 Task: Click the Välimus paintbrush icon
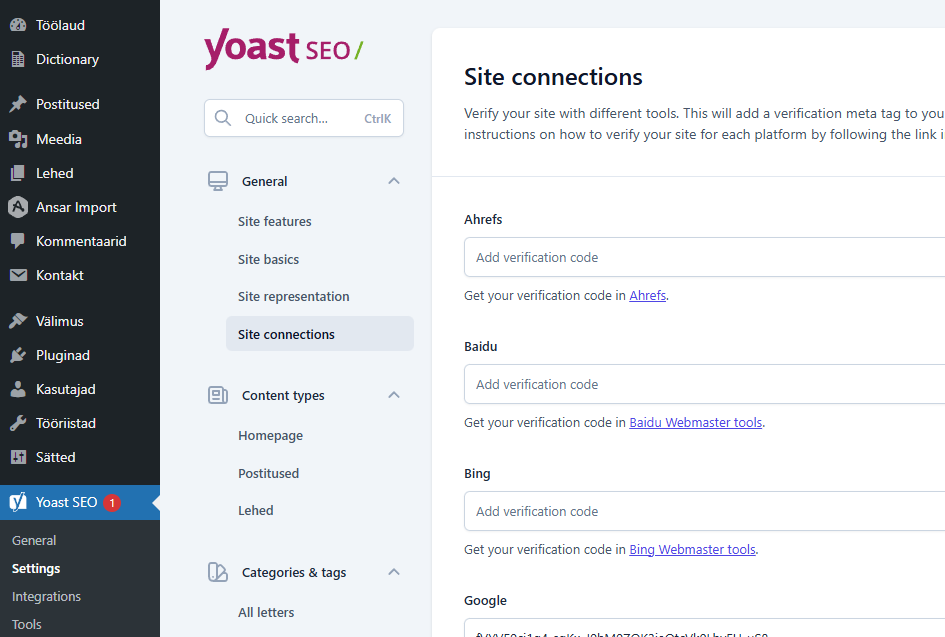click(18, 321)
